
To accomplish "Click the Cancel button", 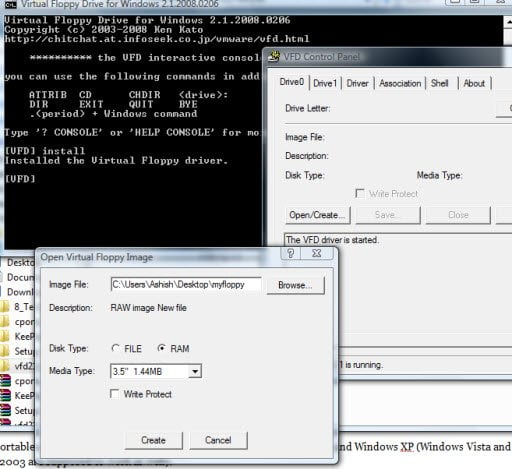I will coord(218,440).
